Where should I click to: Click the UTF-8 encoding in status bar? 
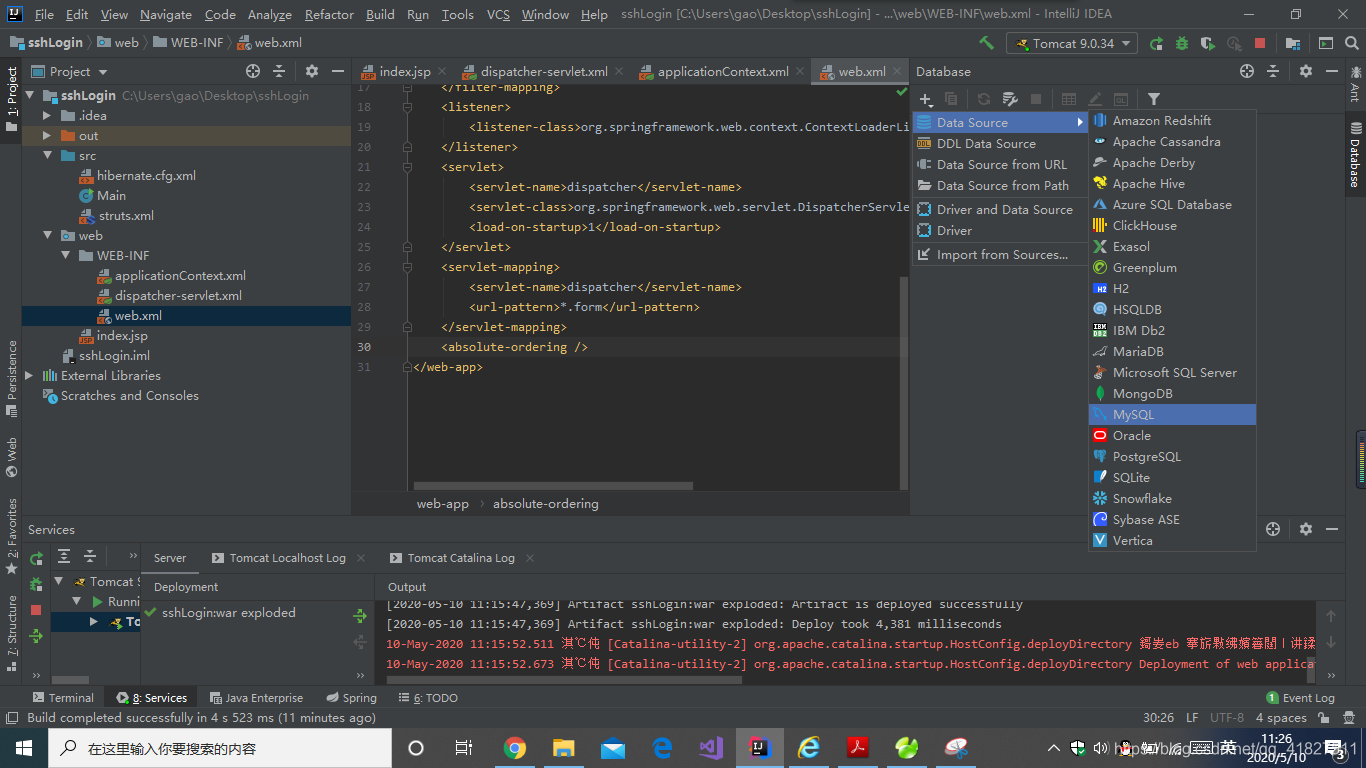(1227, 718)
